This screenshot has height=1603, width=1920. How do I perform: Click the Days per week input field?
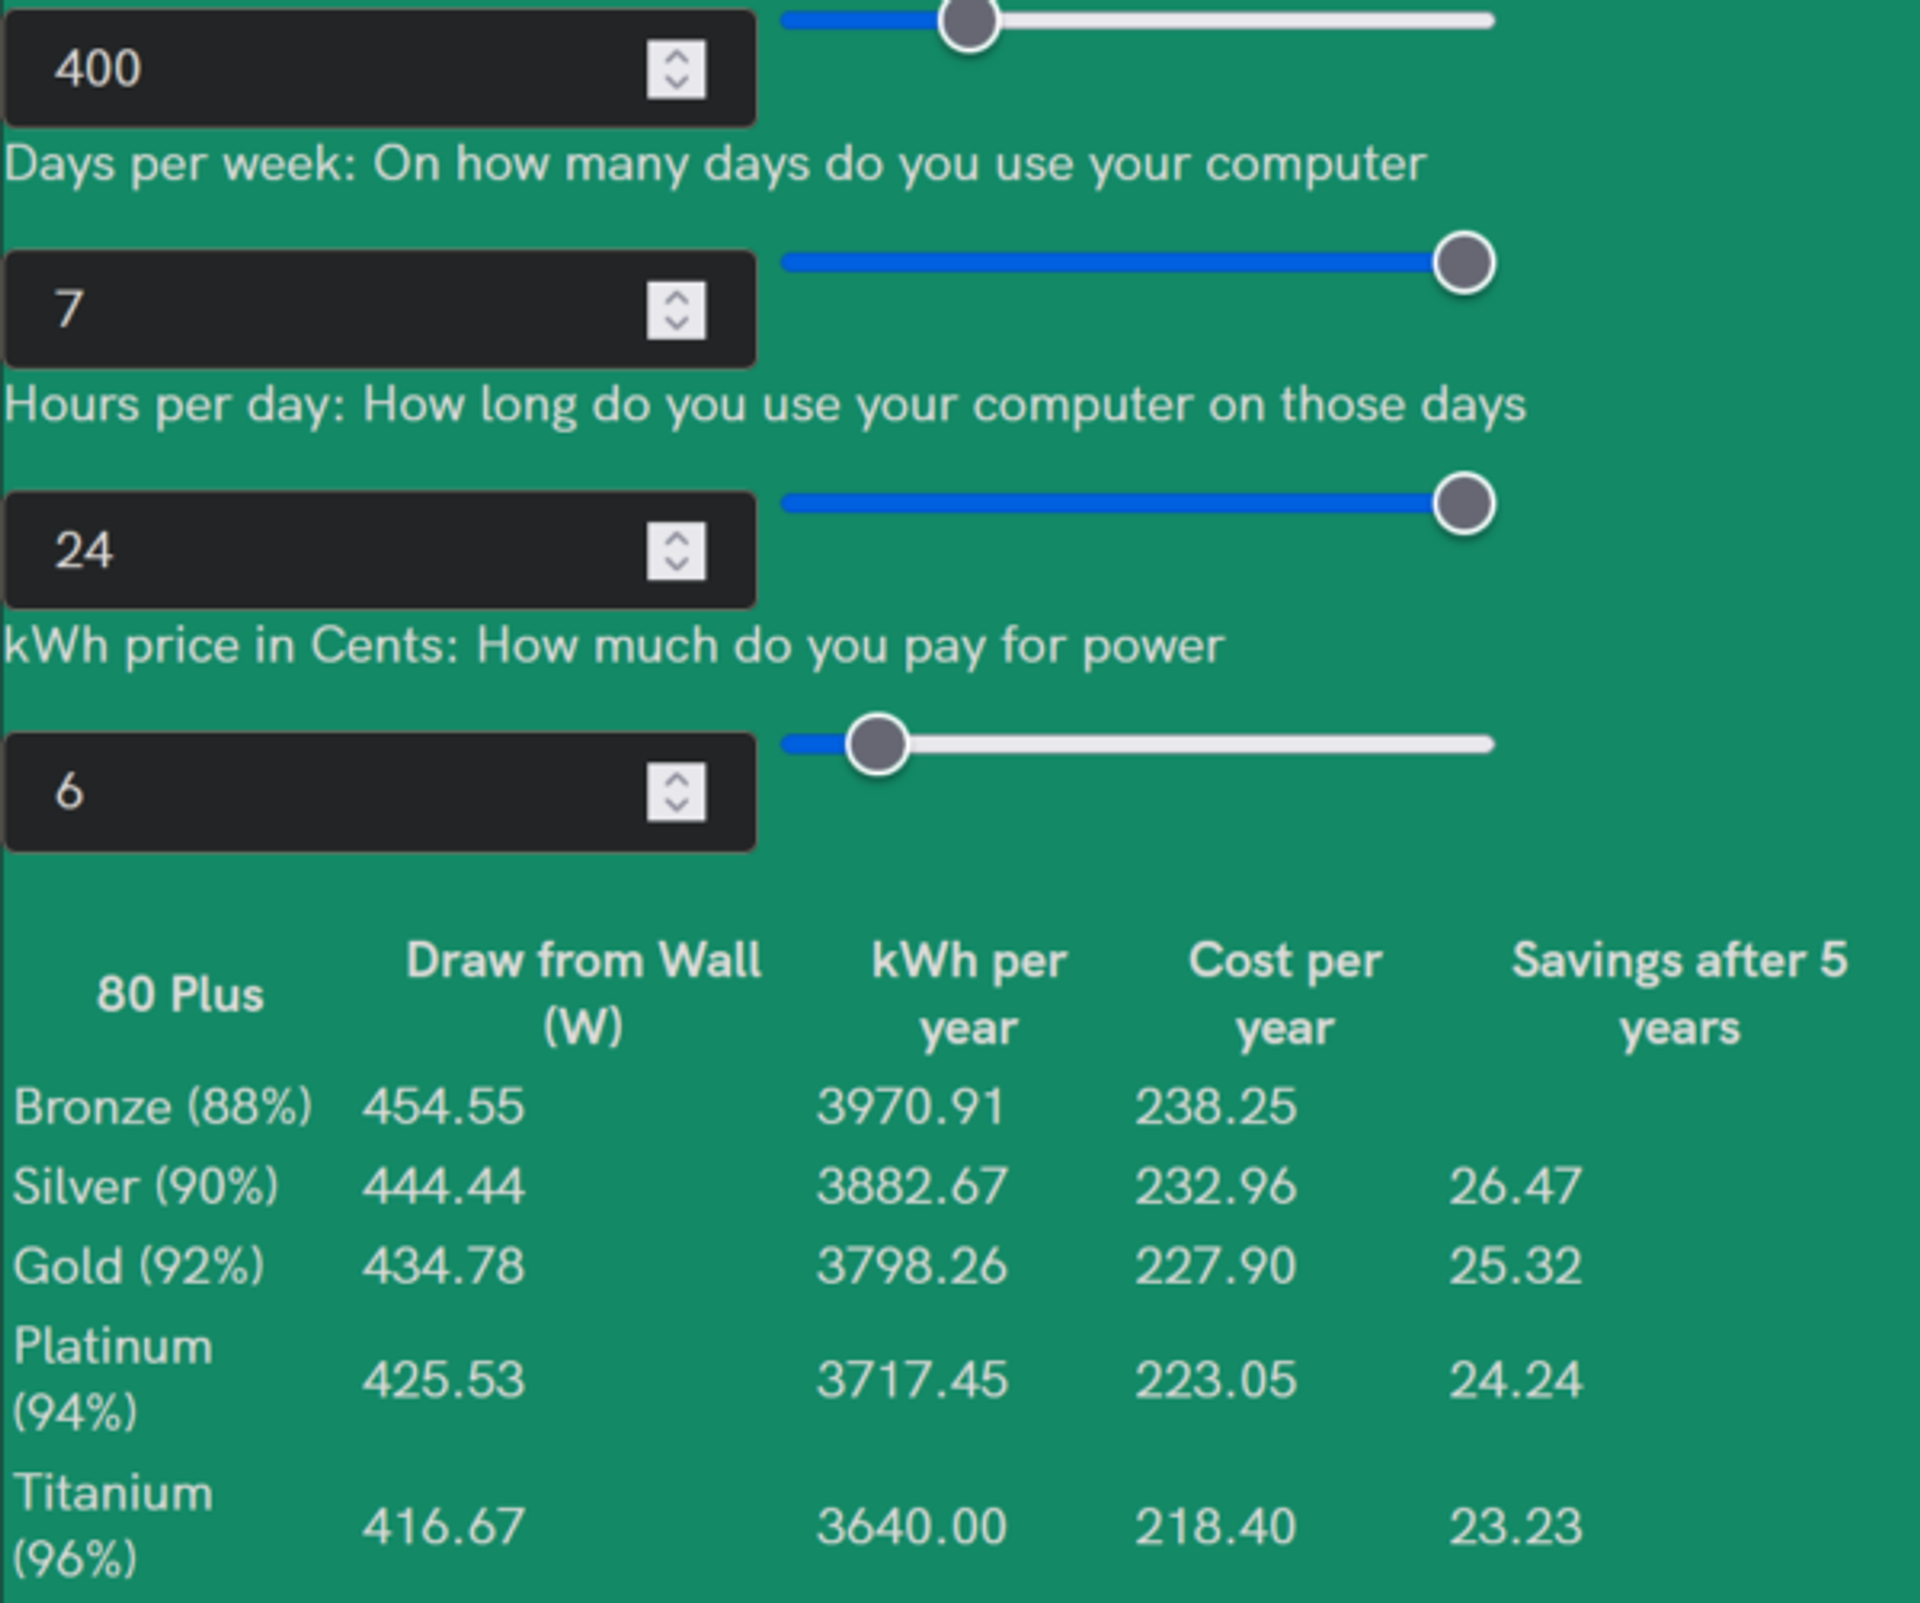click(379, 309)
